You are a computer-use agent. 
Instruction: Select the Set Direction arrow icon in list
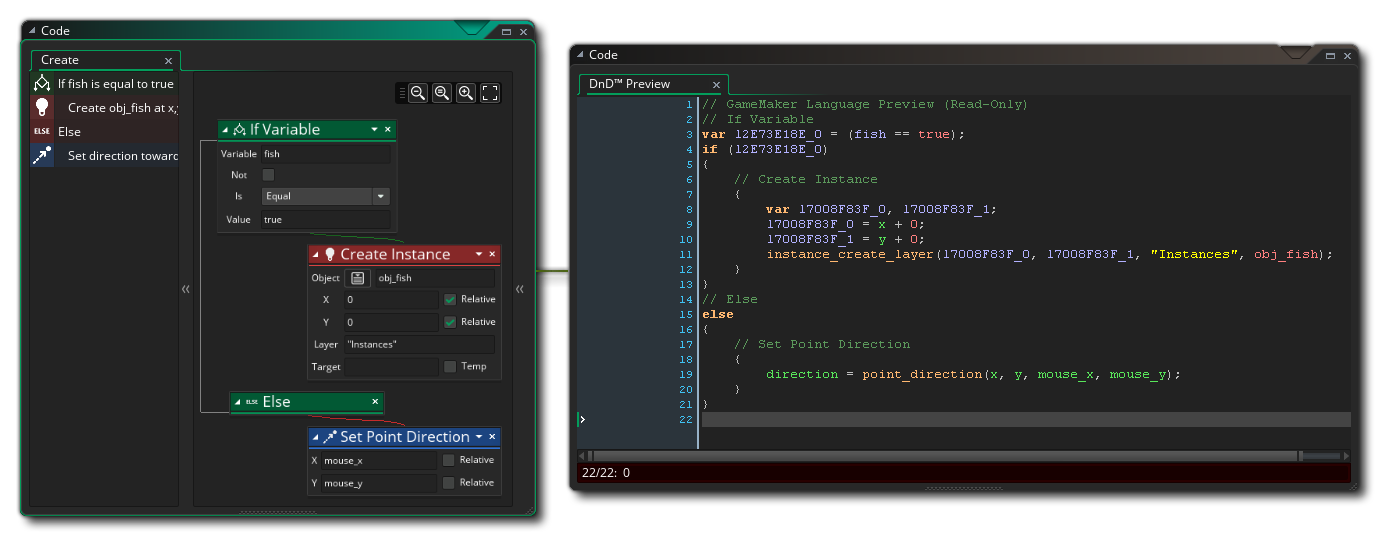pos(42,156)
